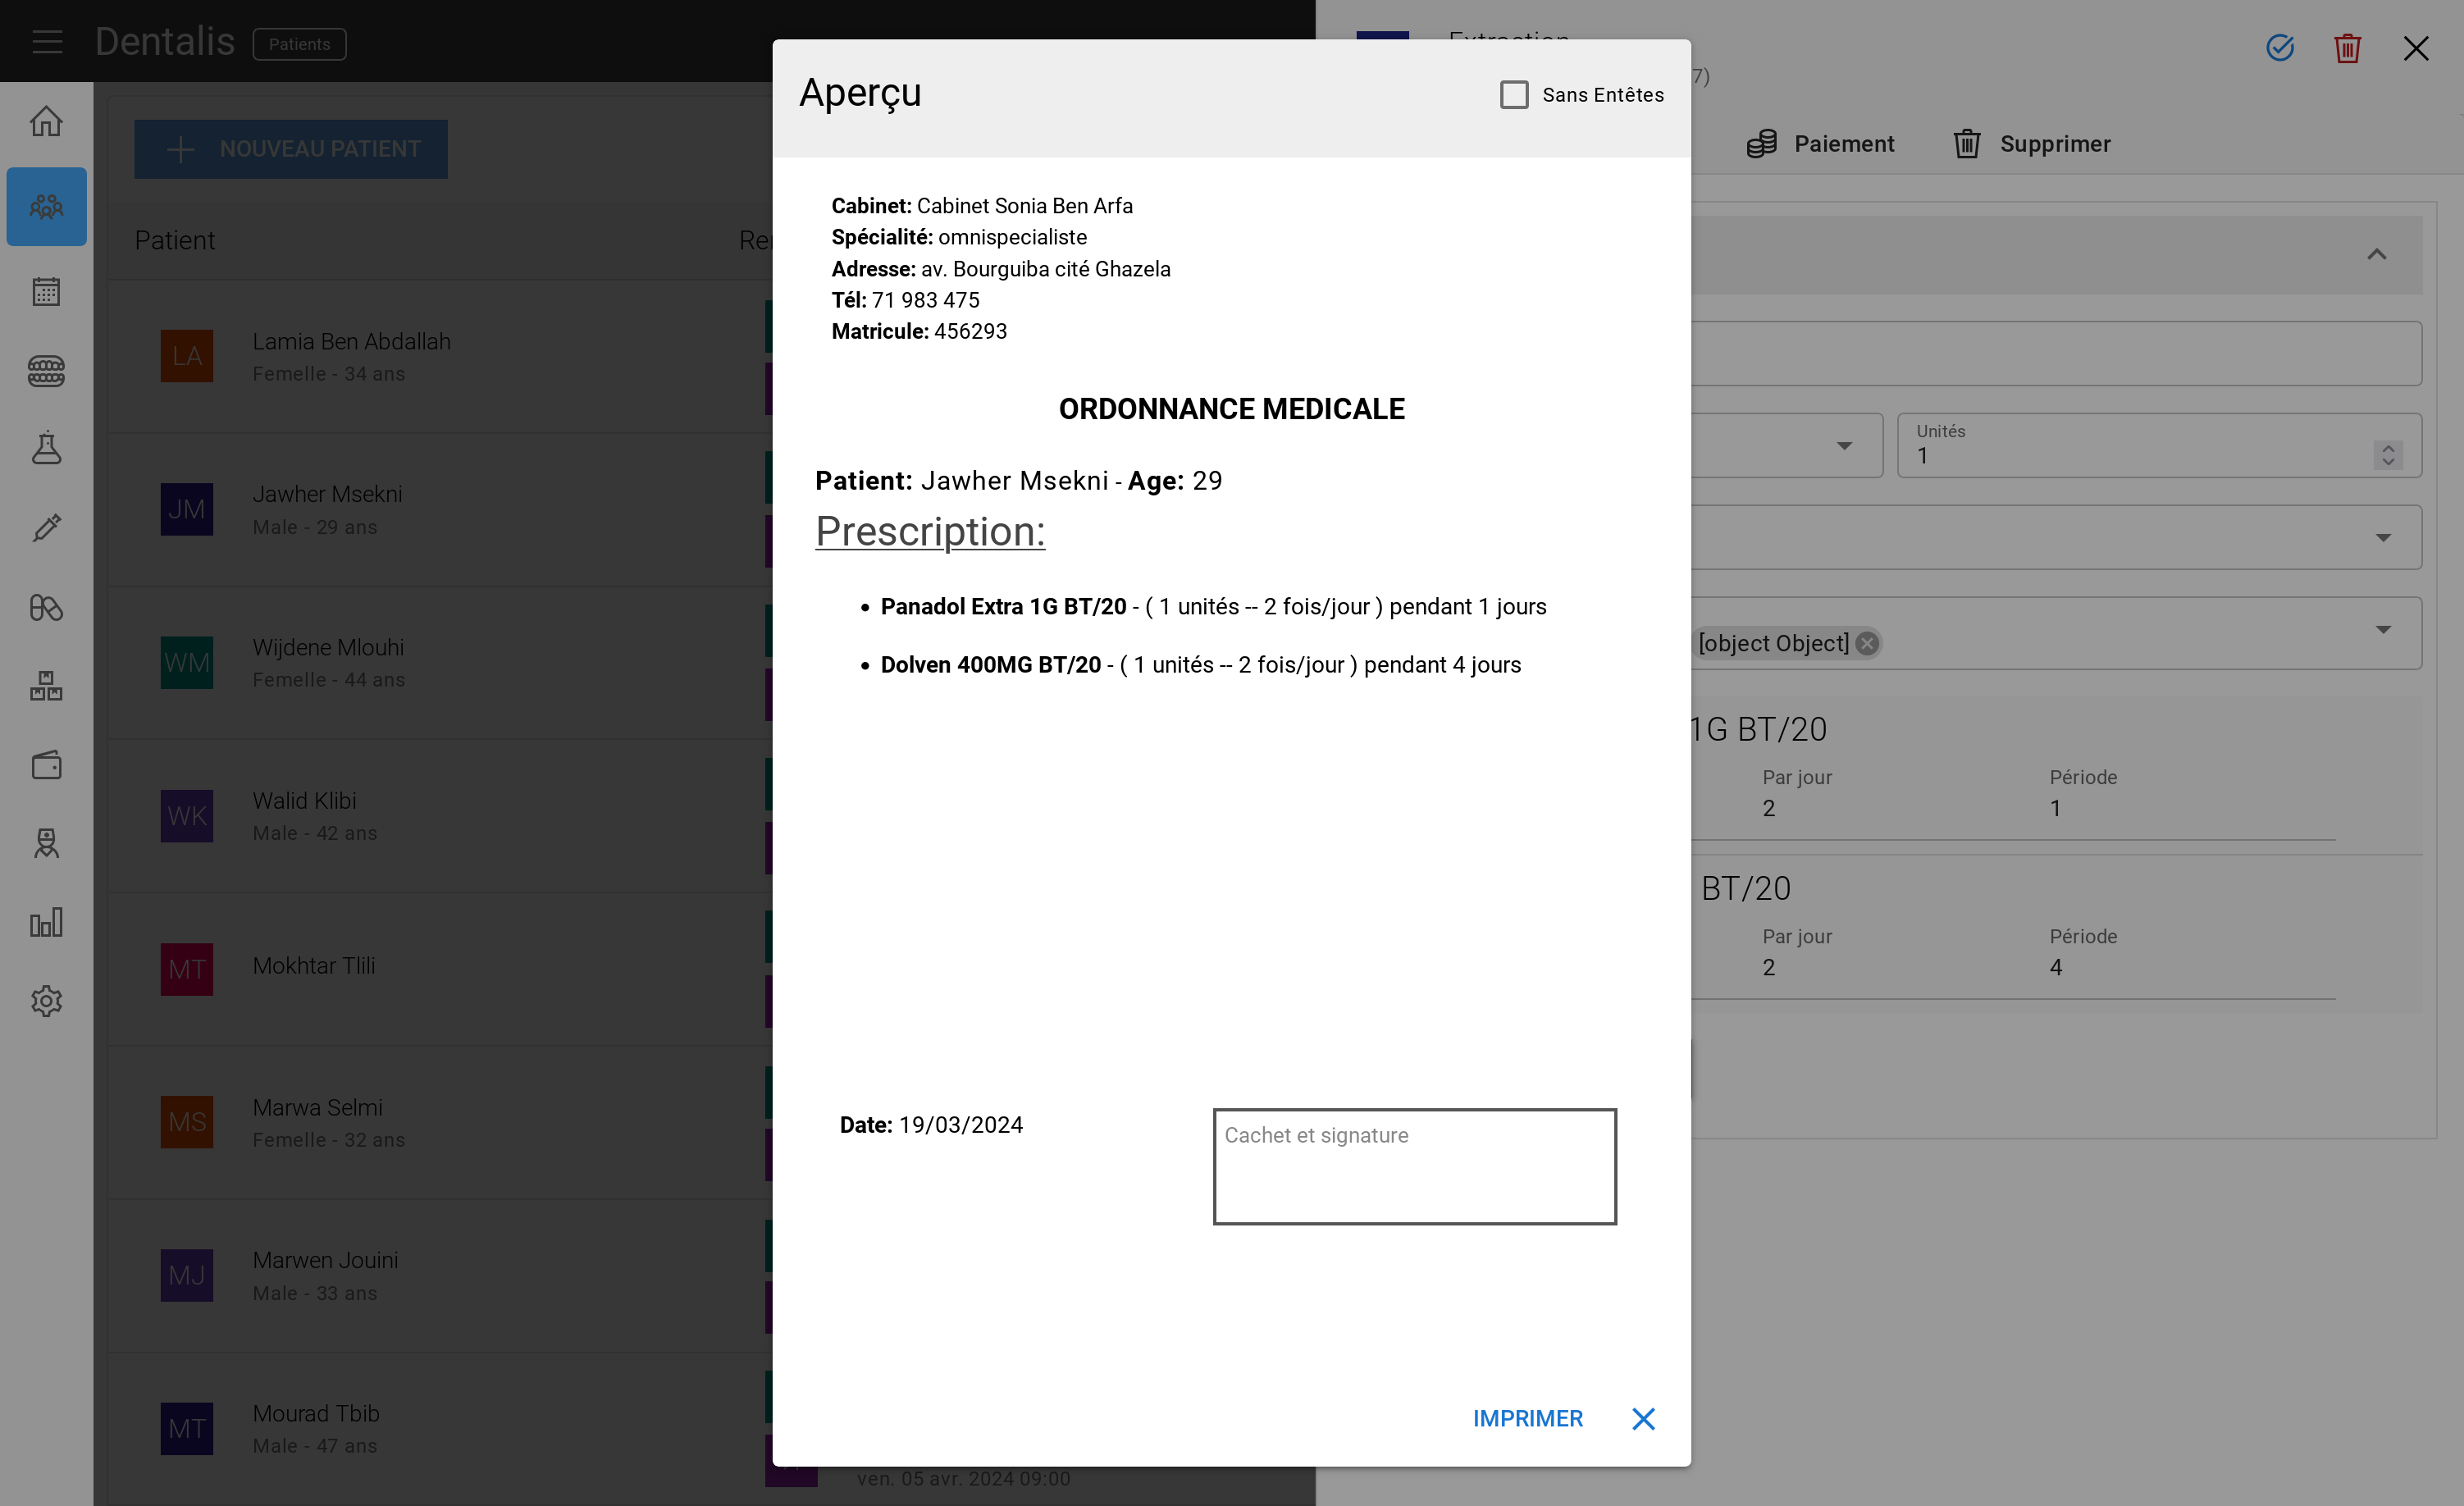Go to the Home sidebar icon
The width and height of the screenshot is (2464, 1506).
click(46, 122)
